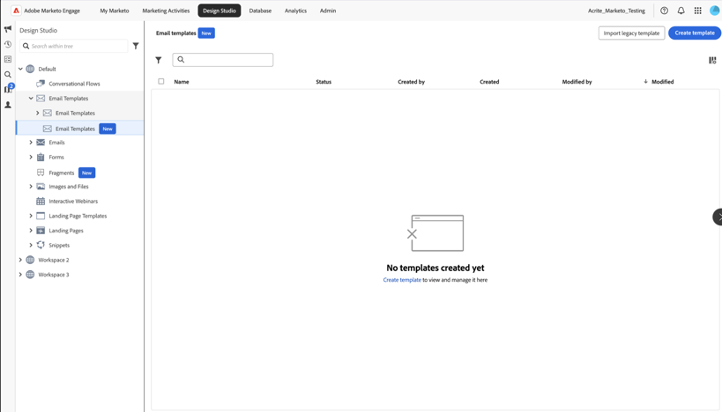Click the tree filter funnel icon
The height and width of the screenshot is (412, 722).
(136, 46)
